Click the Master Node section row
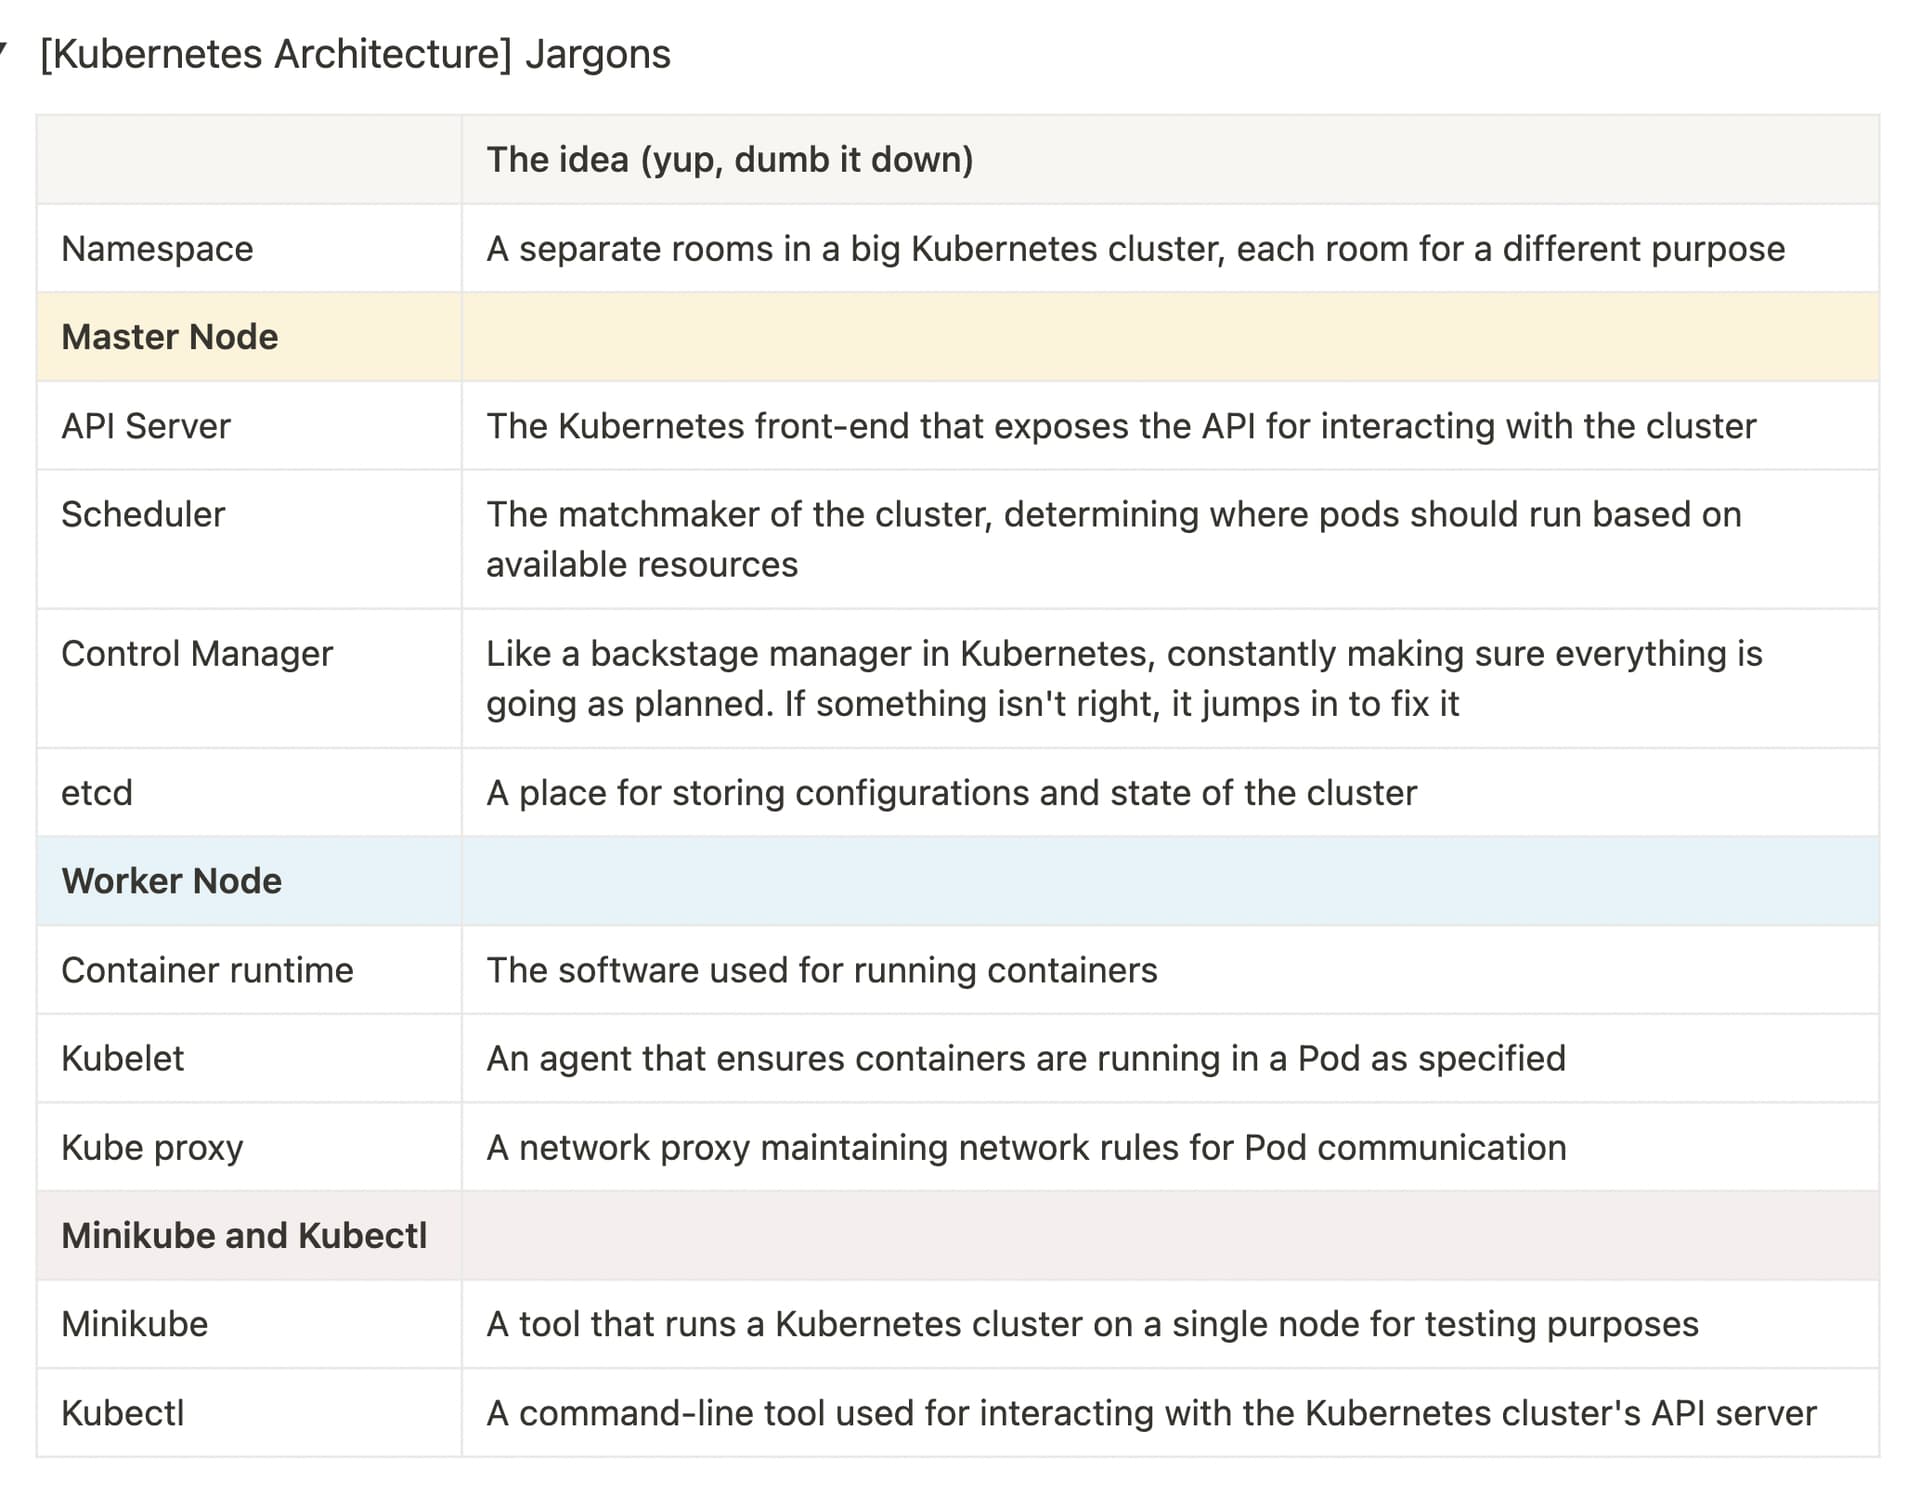This screenshot has height=1495, width=1920. point(170,337)
